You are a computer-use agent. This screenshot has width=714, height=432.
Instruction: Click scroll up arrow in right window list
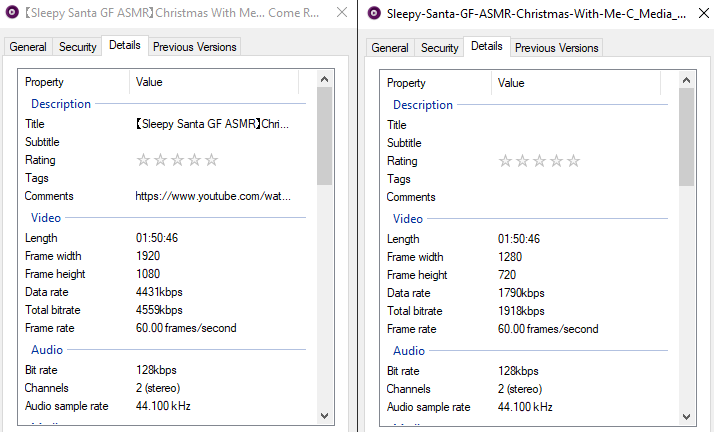coord(686,80)
